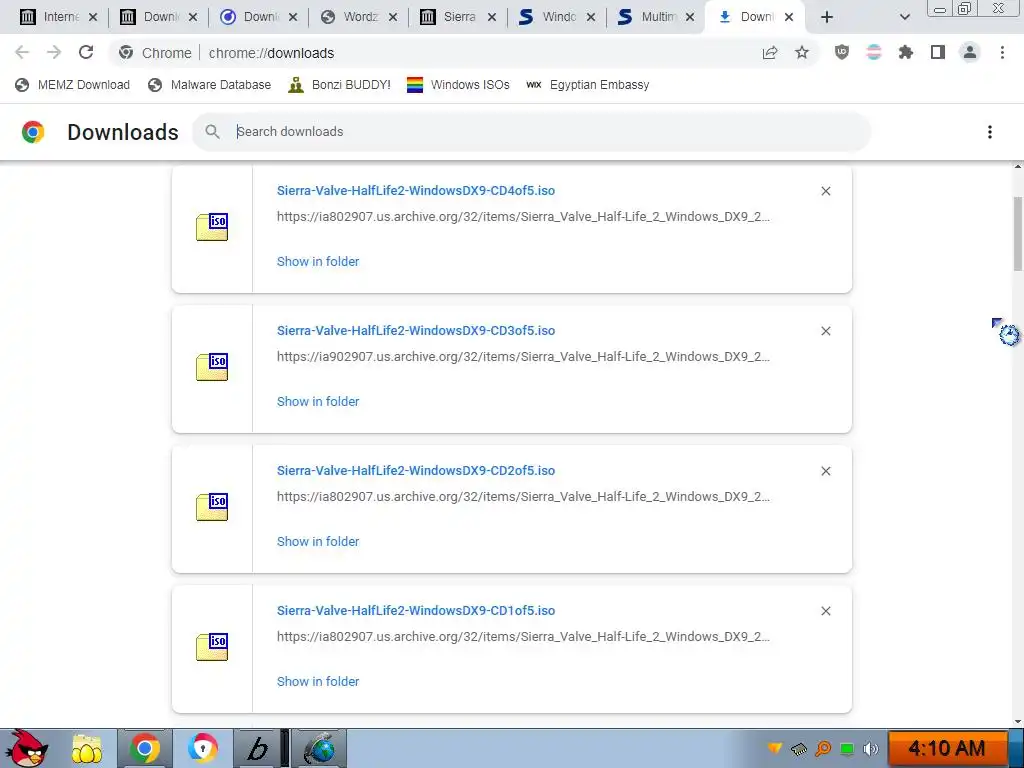Click the browser back arrow
Screen dimensions: 1024x768
click(x=22, y=52)
